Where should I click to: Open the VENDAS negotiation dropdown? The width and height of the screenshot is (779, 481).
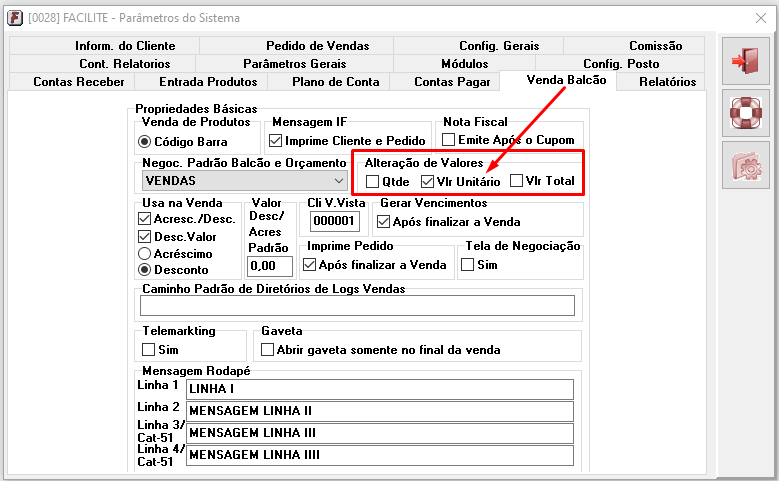244,181
